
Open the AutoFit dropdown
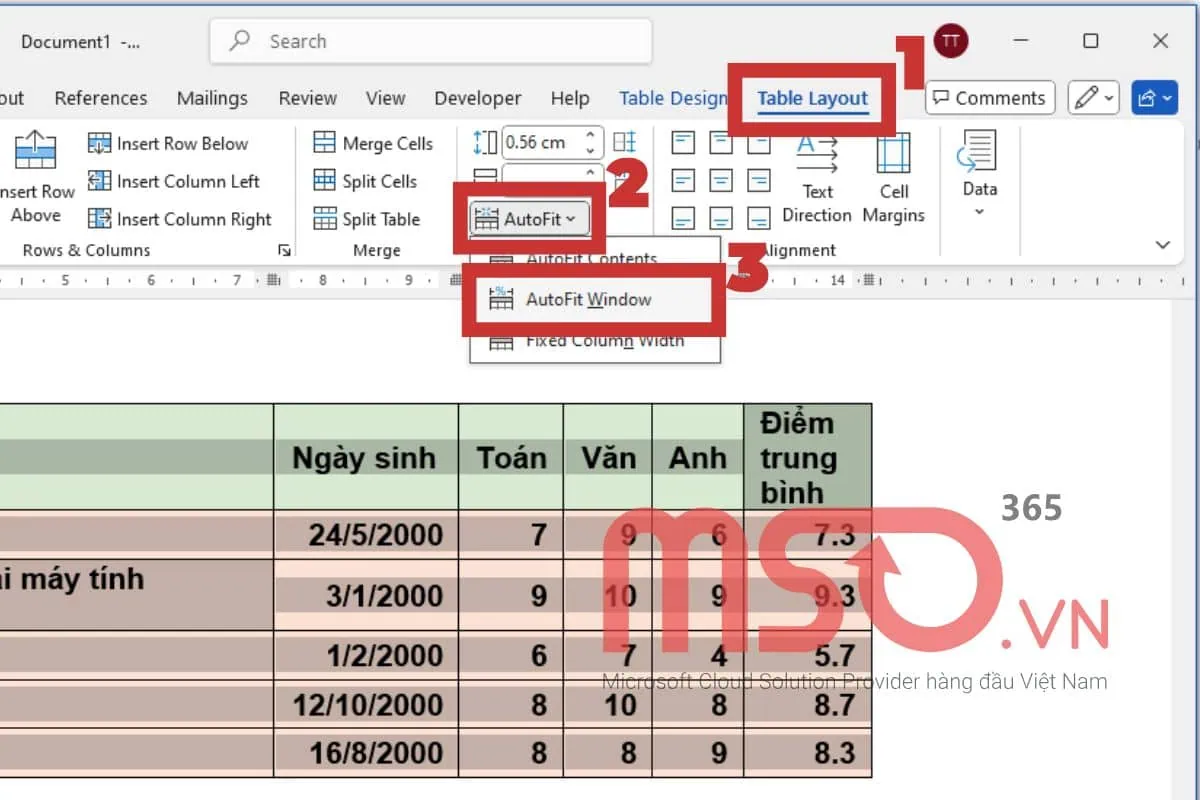click(530, 218)
